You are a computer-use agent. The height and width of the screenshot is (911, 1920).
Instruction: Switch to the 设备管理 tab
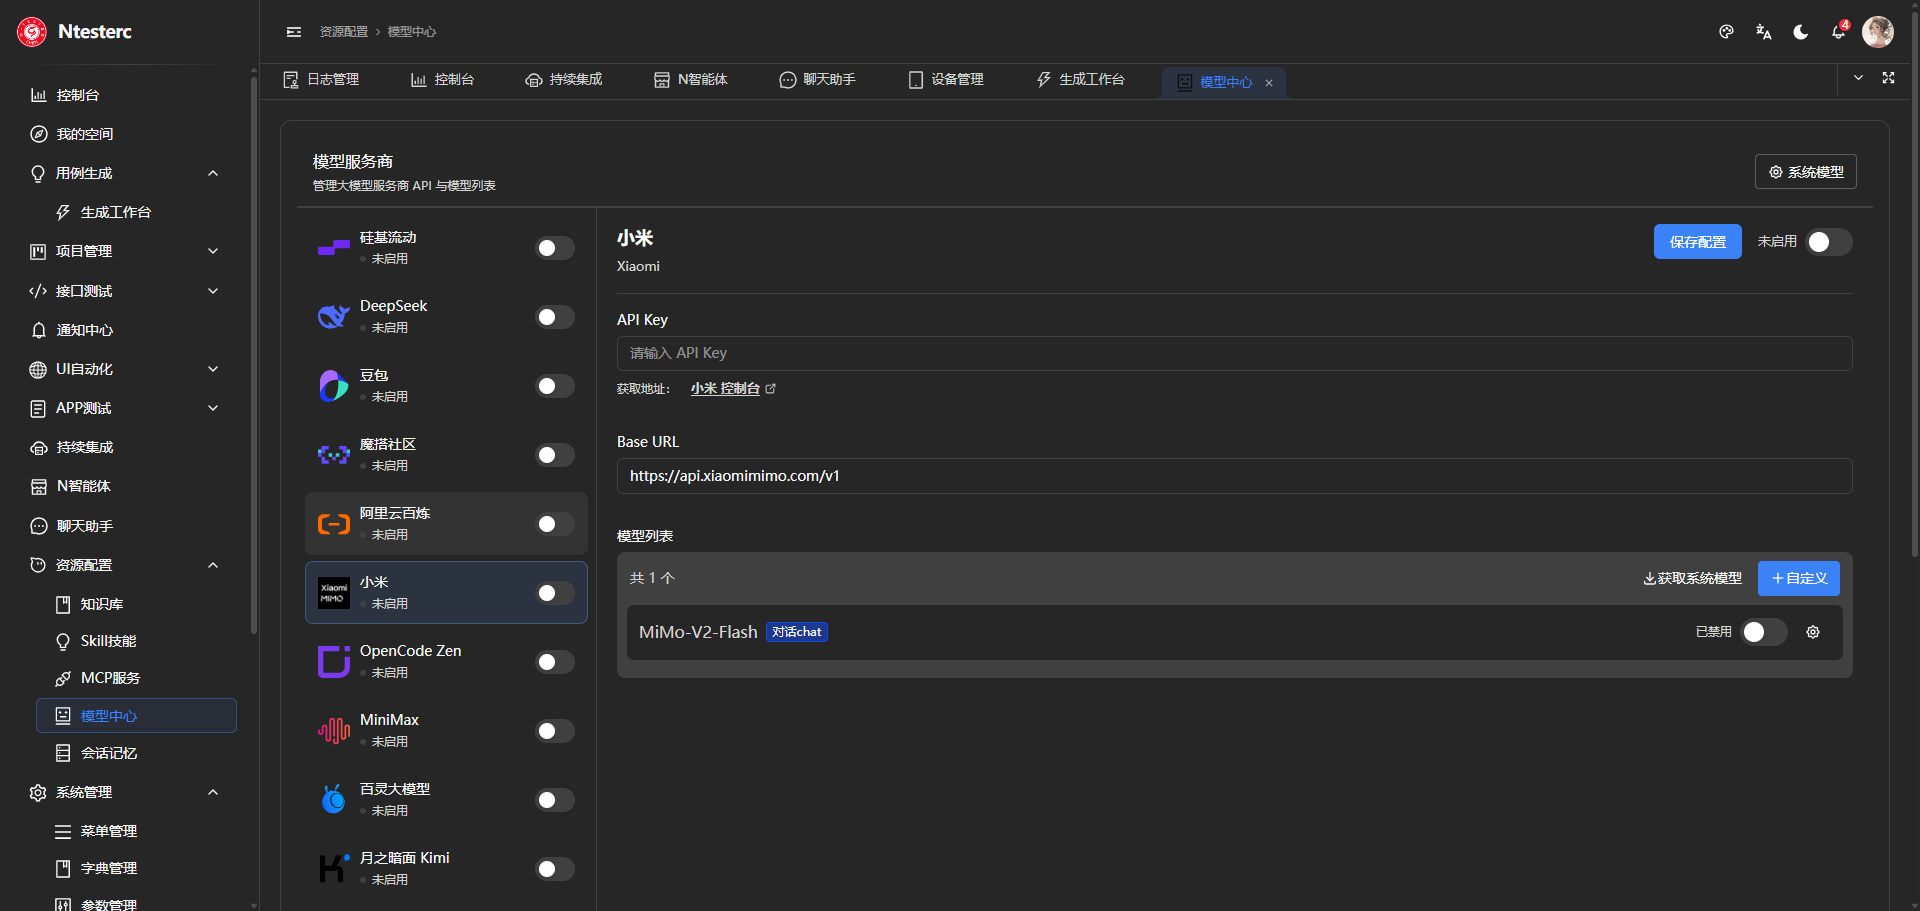point(946,79)
